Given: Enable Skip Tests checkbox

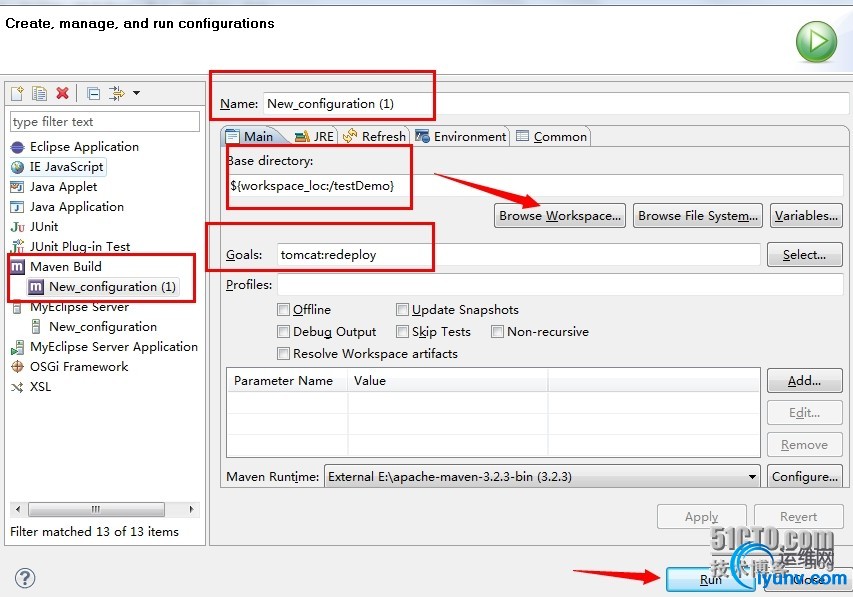Looking at the screenshot, I should [402, 331].
